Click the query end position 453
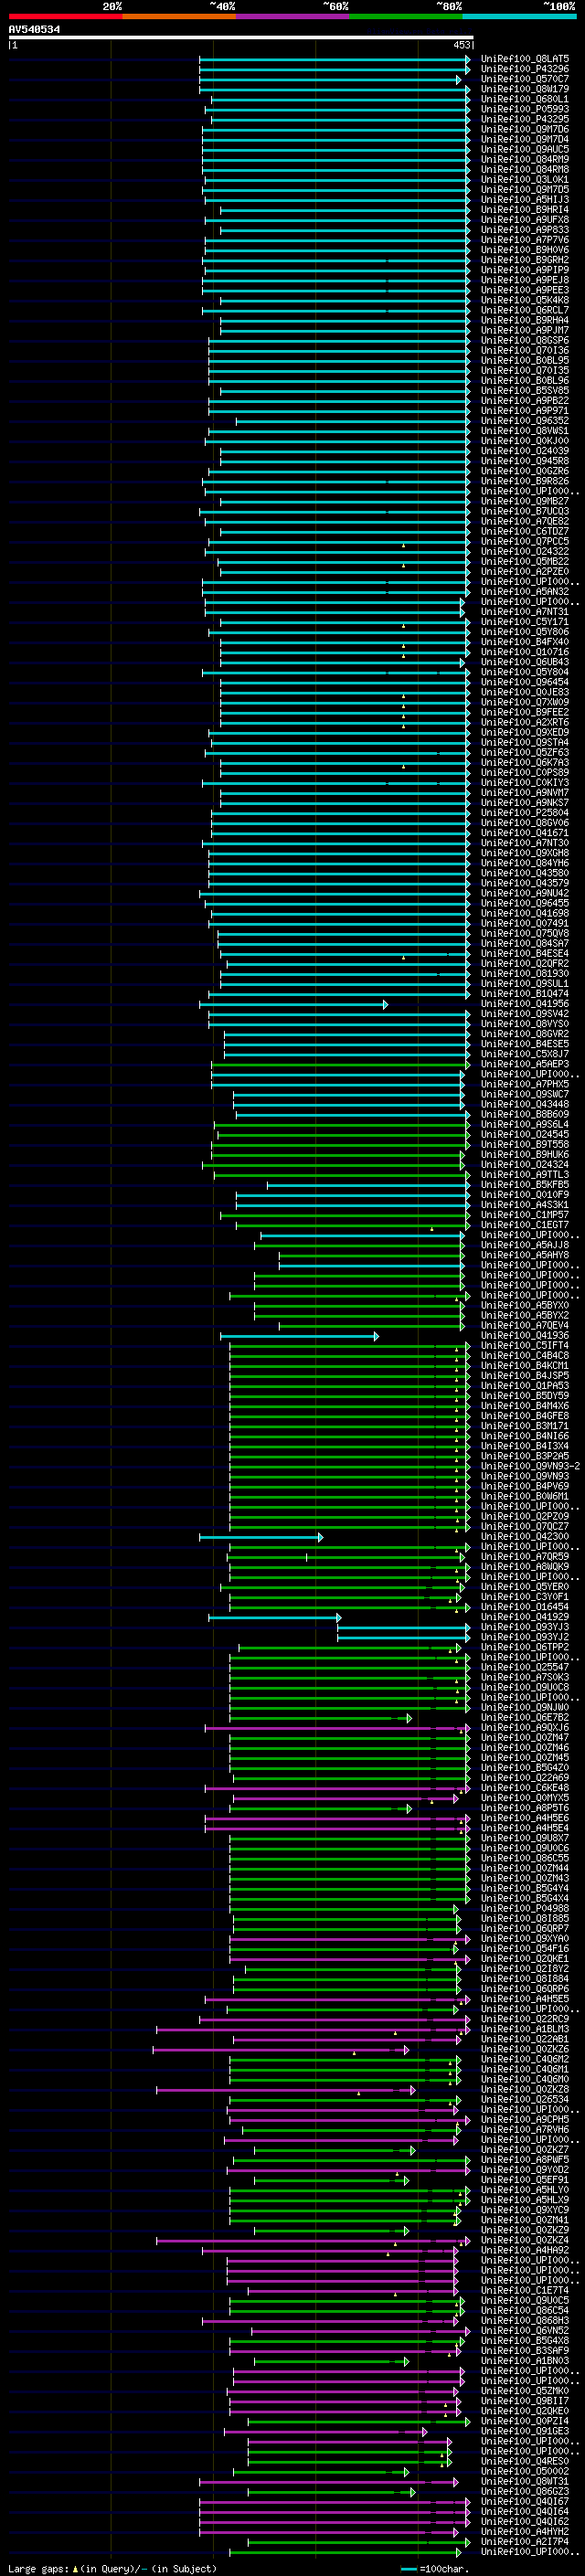The height and width of the screenshot is (2576, 585). (461, 45)
